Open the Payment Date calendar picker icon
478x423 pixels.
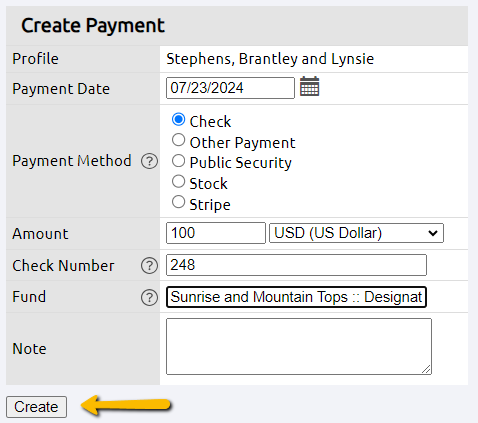309,86
